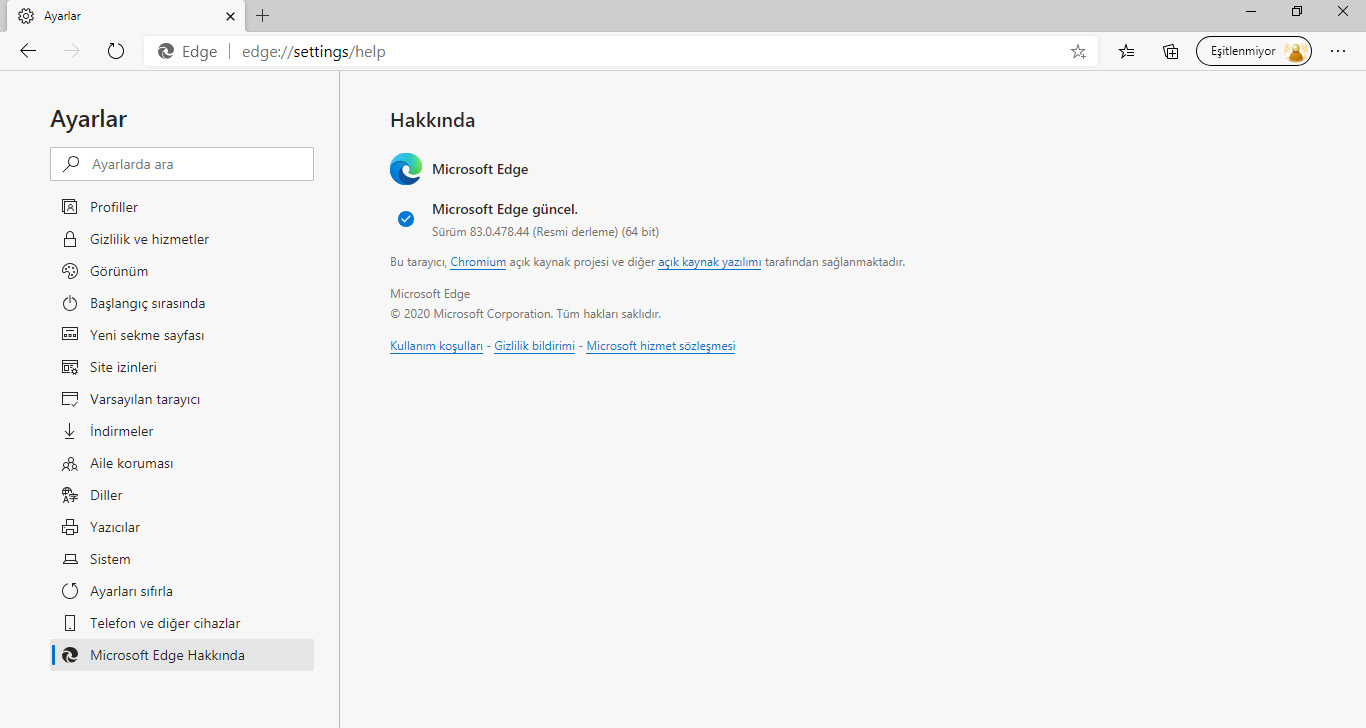The width and height of the screenshot is (1366, 728).
Task: Click the Edge site info icon in address bar
Action: (x=166, y=52)
